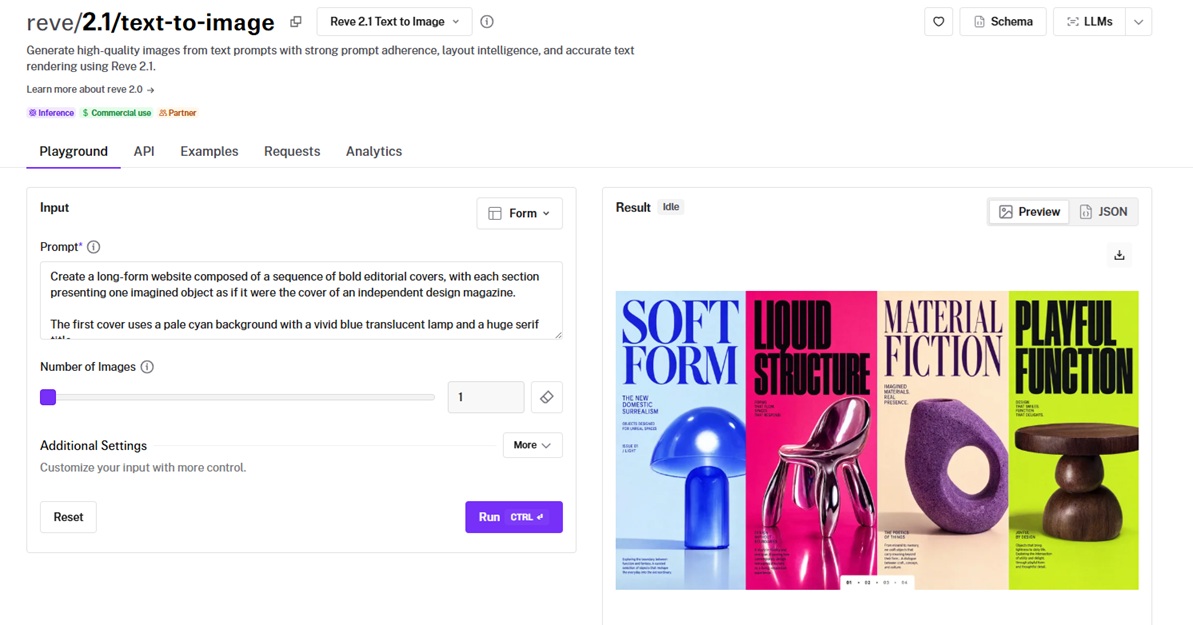This screenshot has width=1193, height=625.
Task: Click the Prompt info icon
Action: pyautogui.click(x=94, y=247)
